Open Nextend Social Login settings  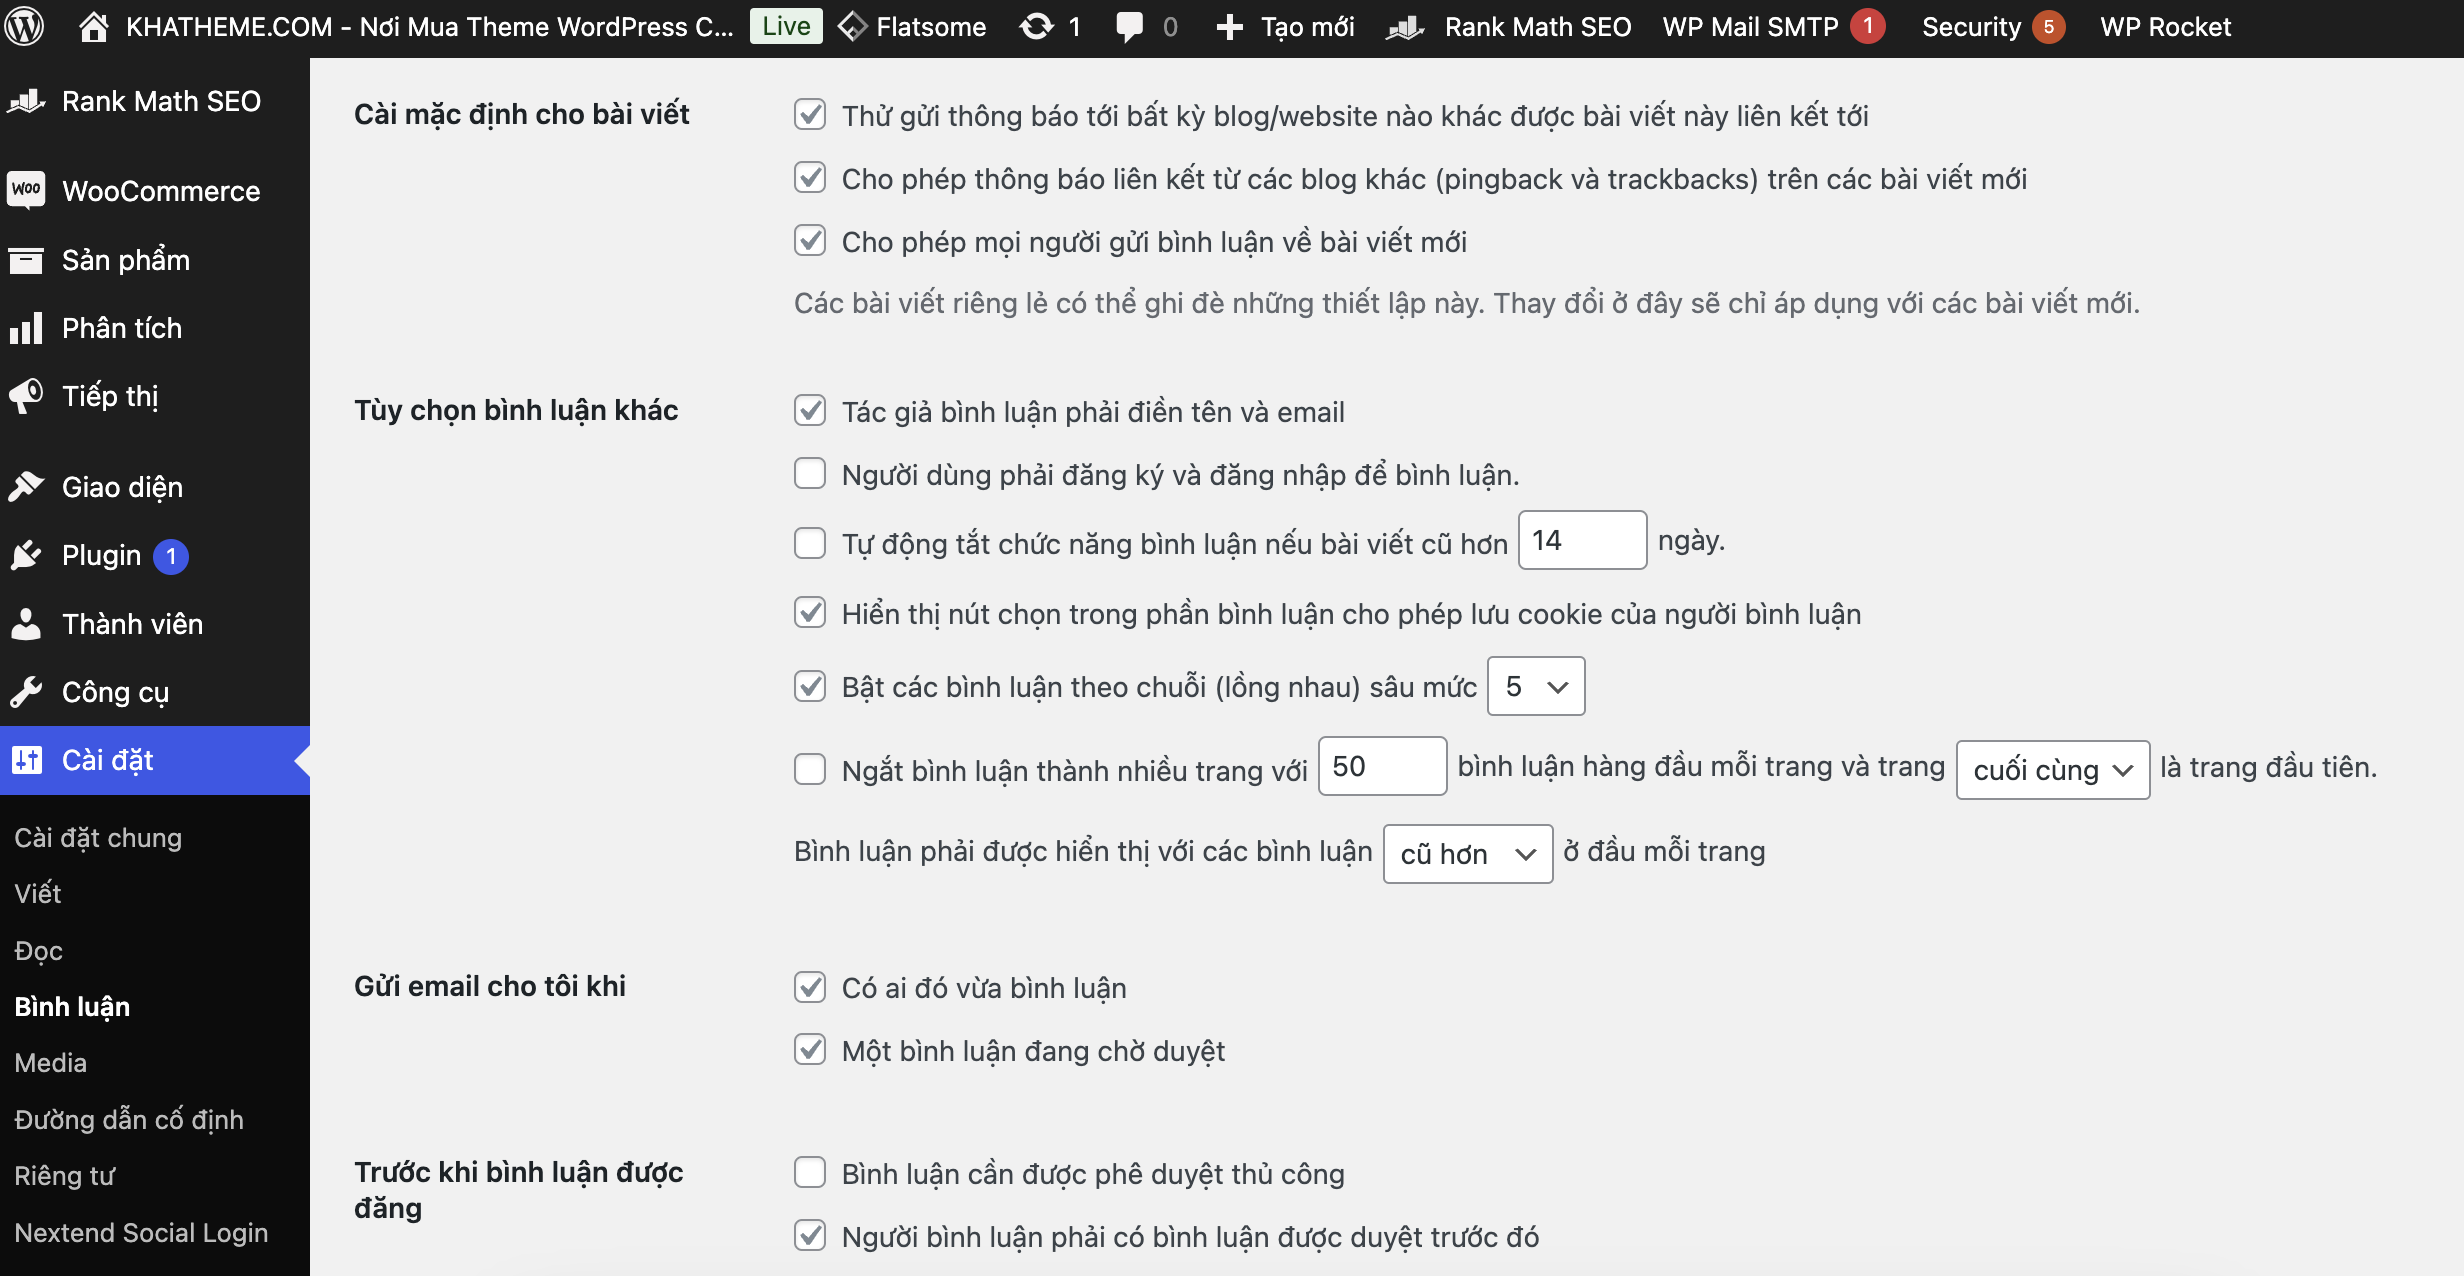141,1233
